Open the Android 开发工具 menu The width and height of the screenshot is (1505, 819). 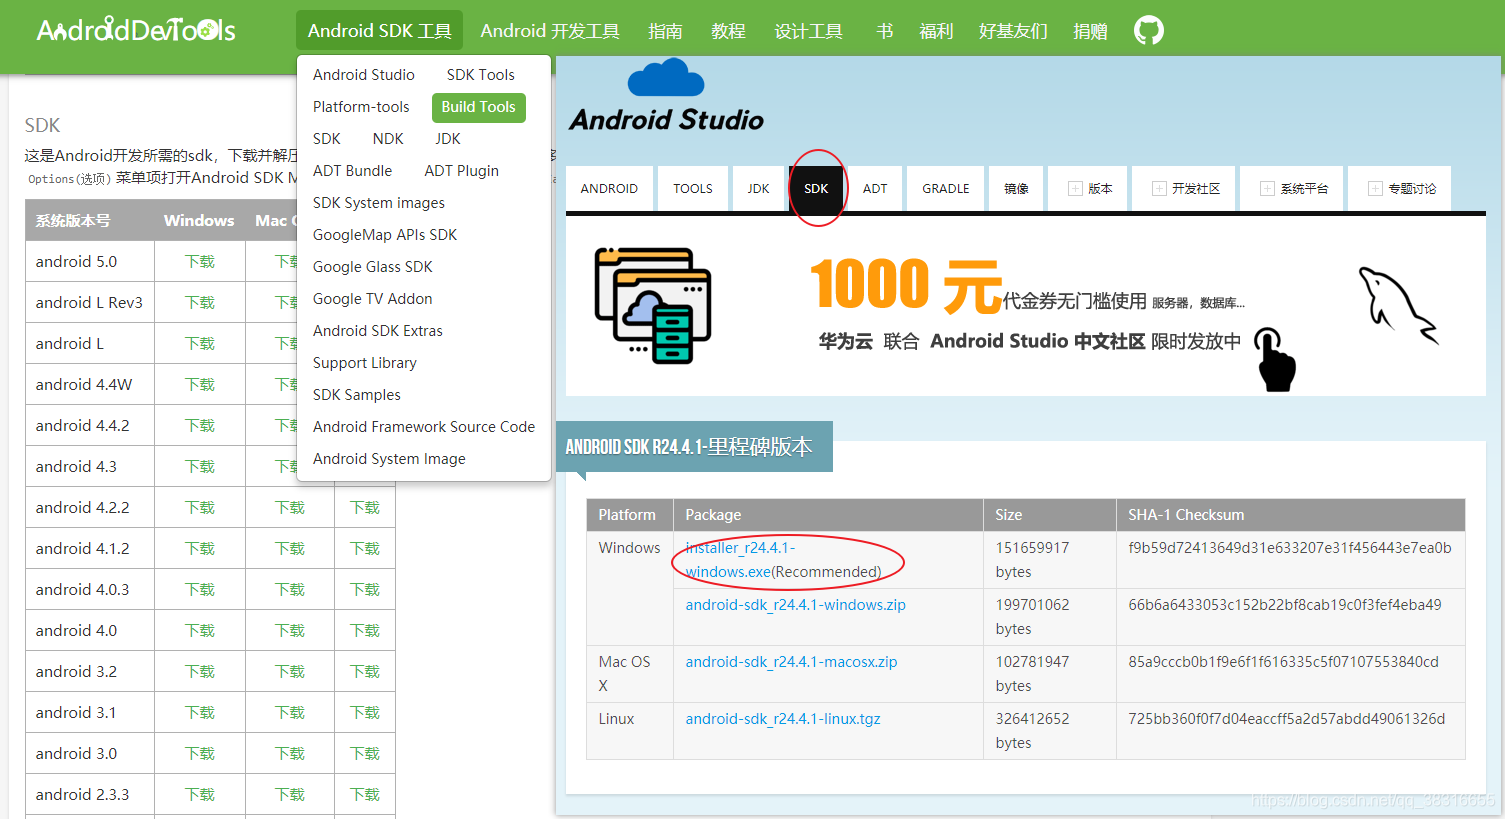point(550,31)
